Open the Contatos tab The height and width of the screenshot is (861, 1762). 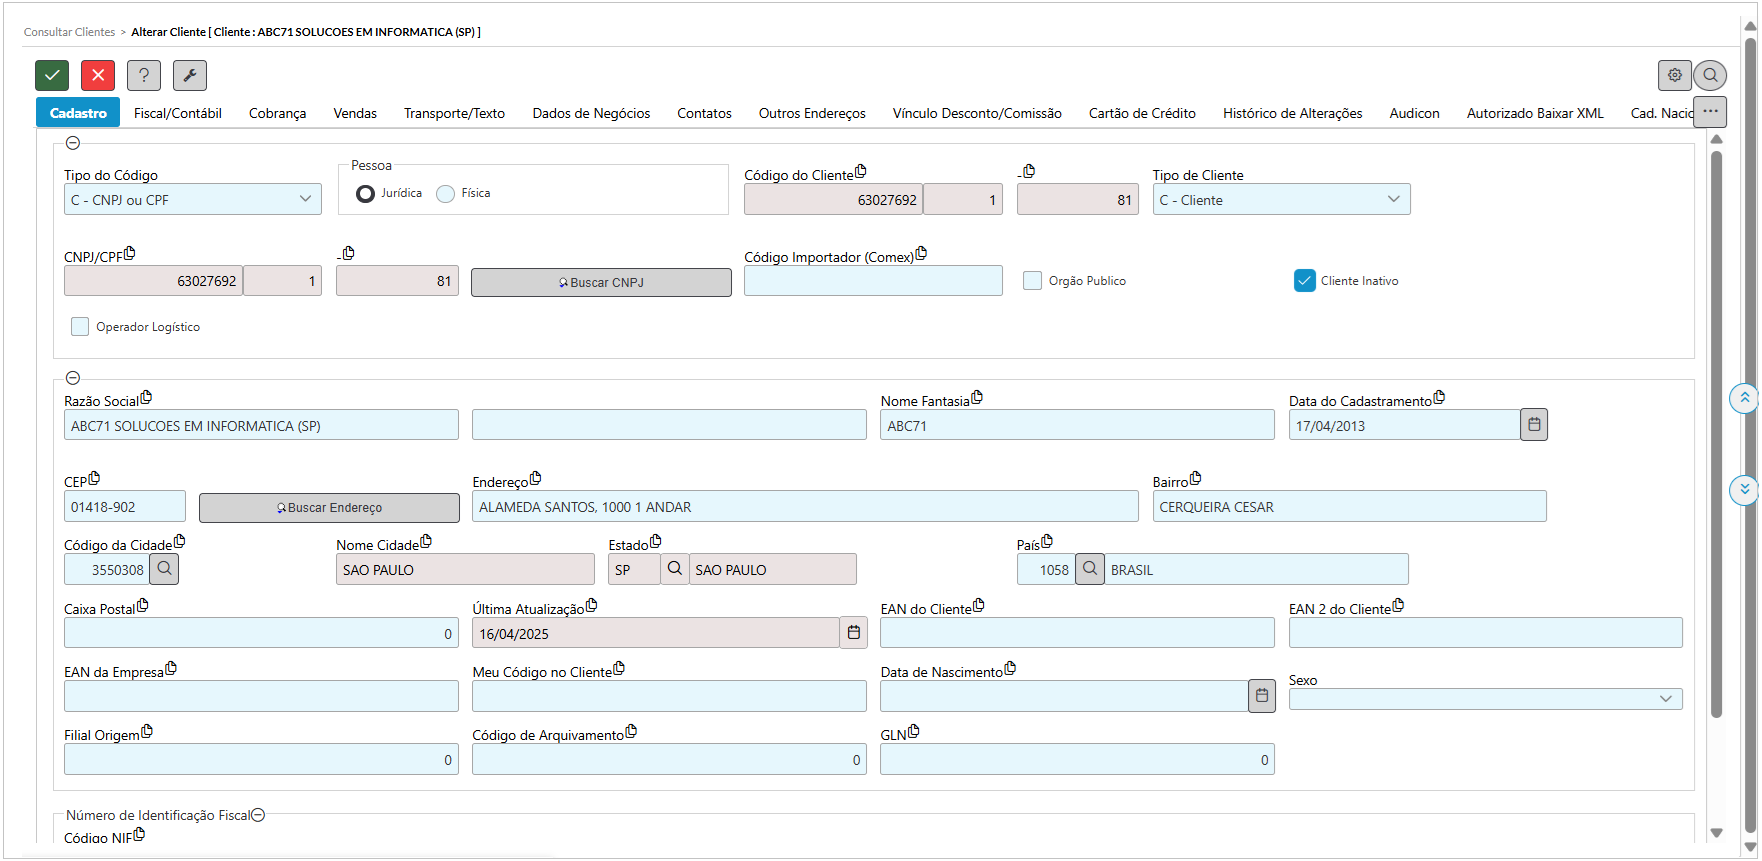704,113
